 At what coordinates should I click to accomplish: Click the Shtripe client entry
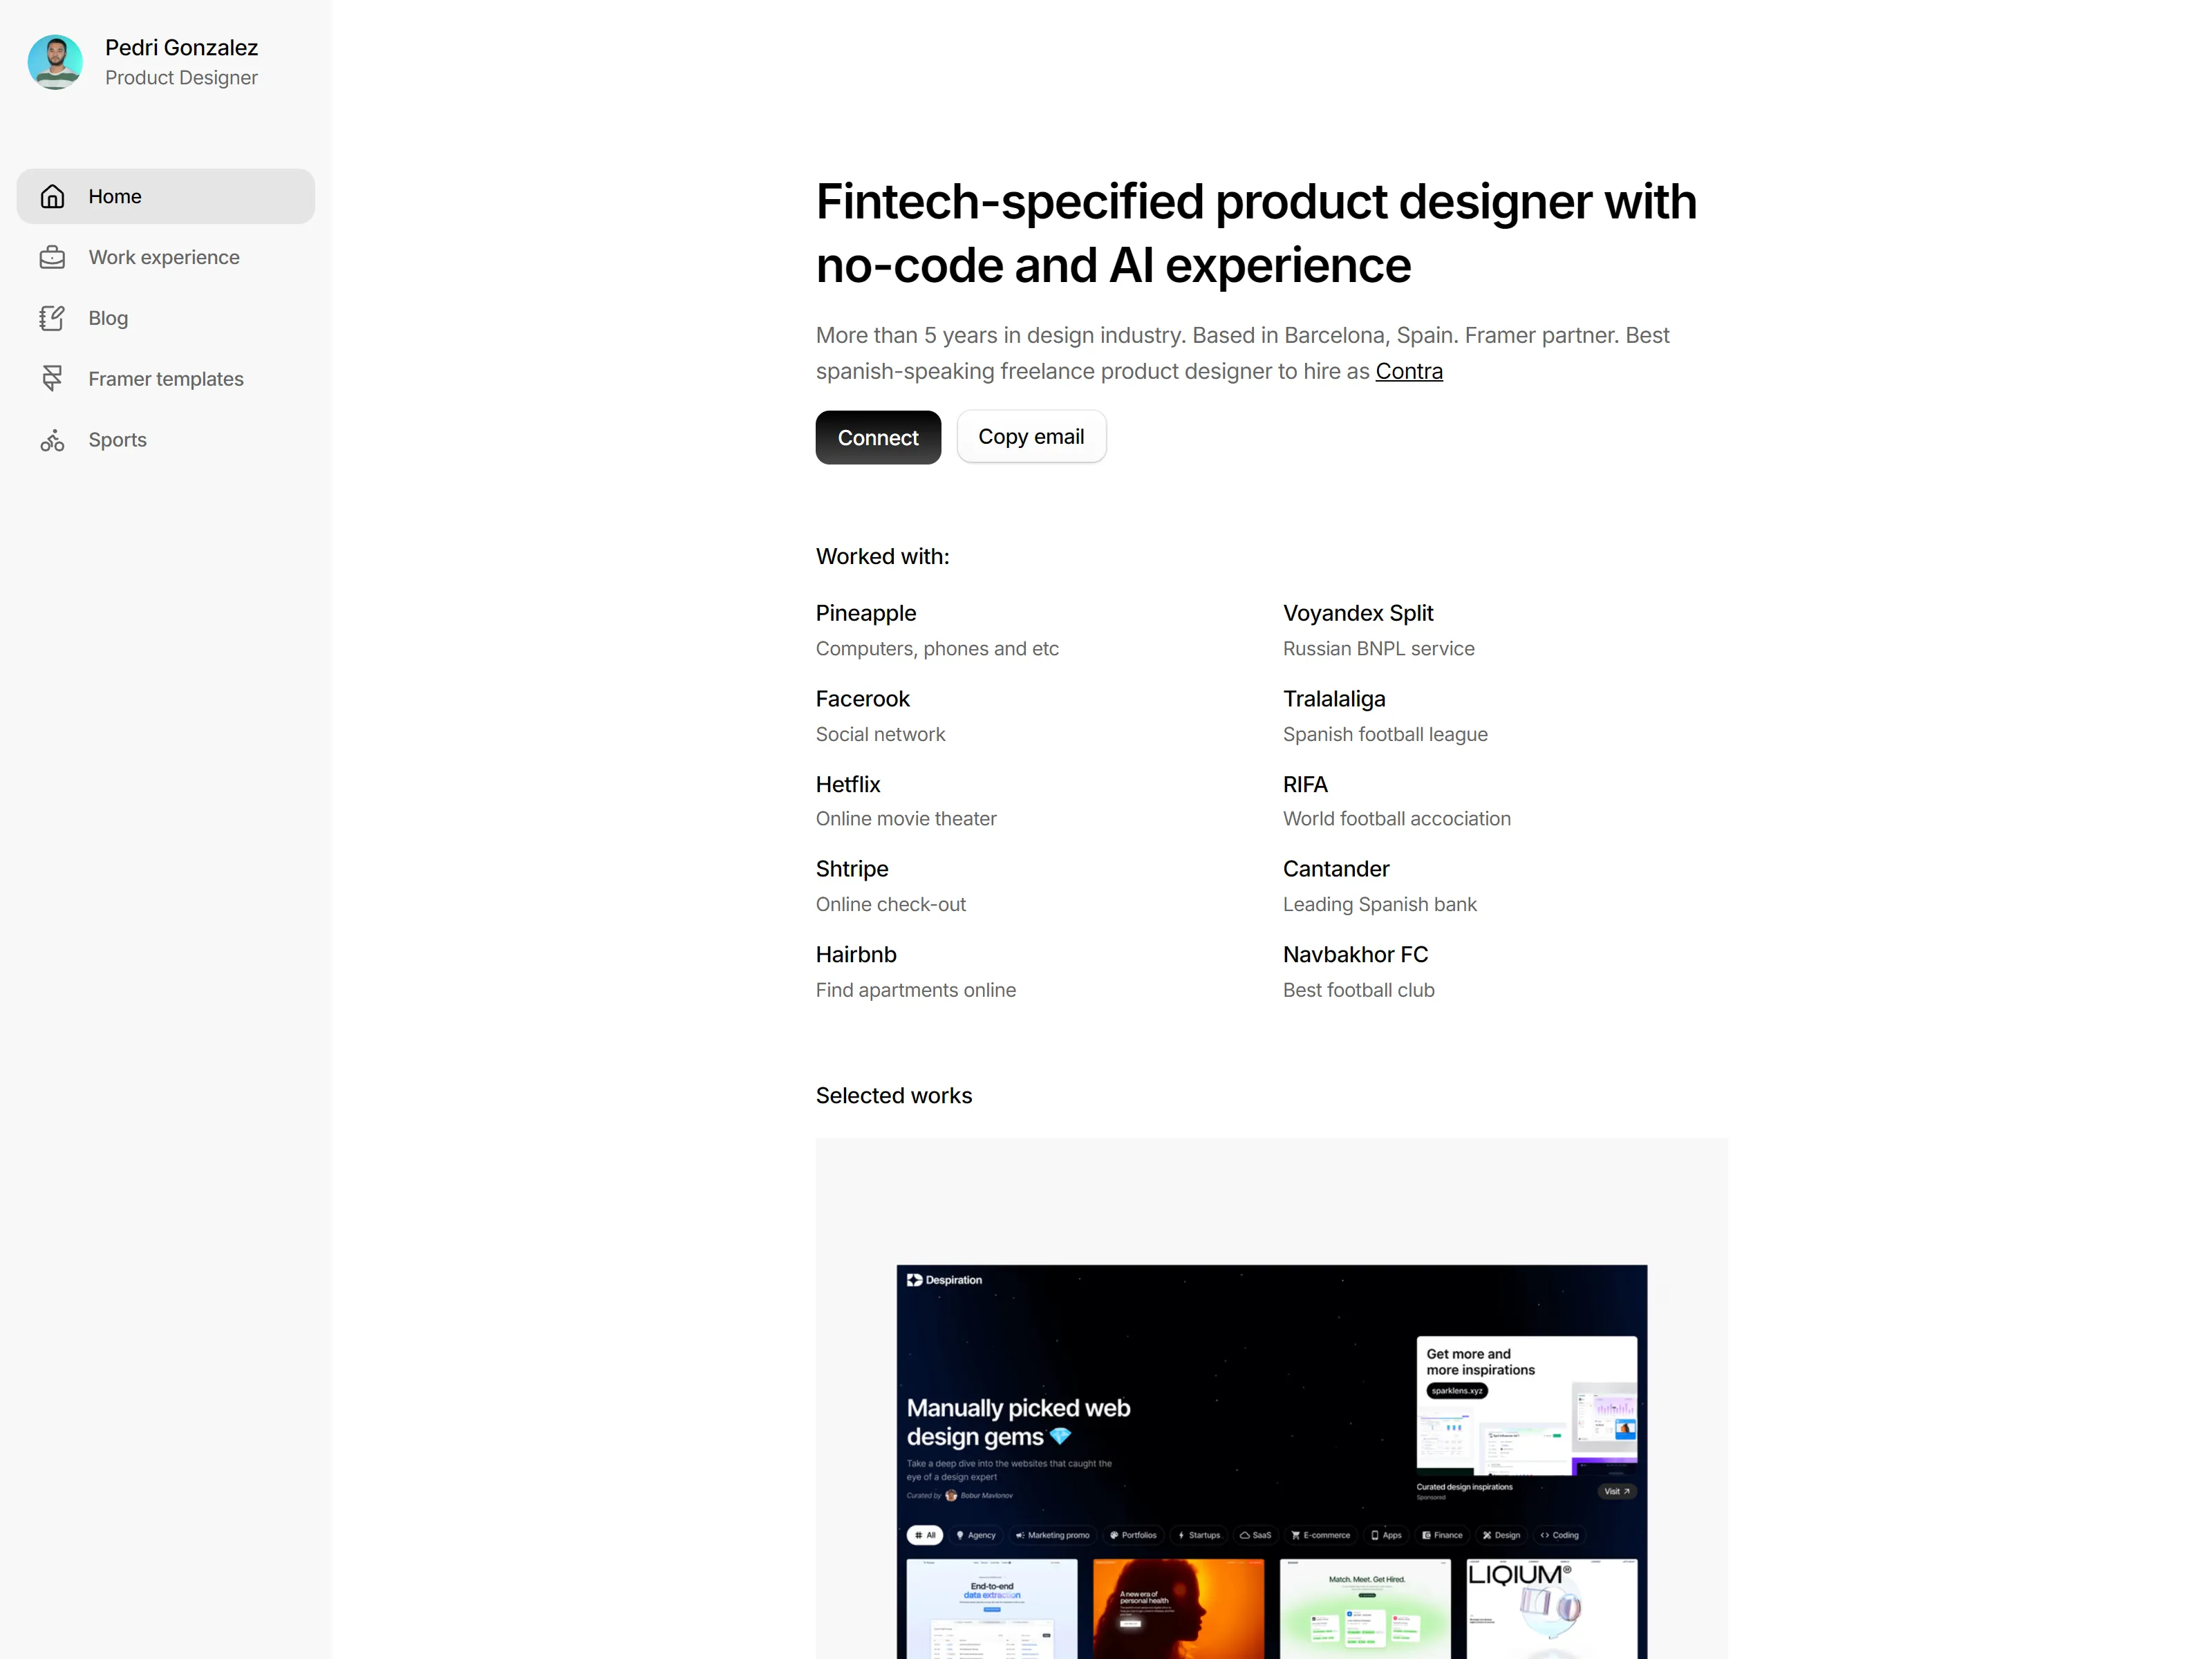pos(891,886)
